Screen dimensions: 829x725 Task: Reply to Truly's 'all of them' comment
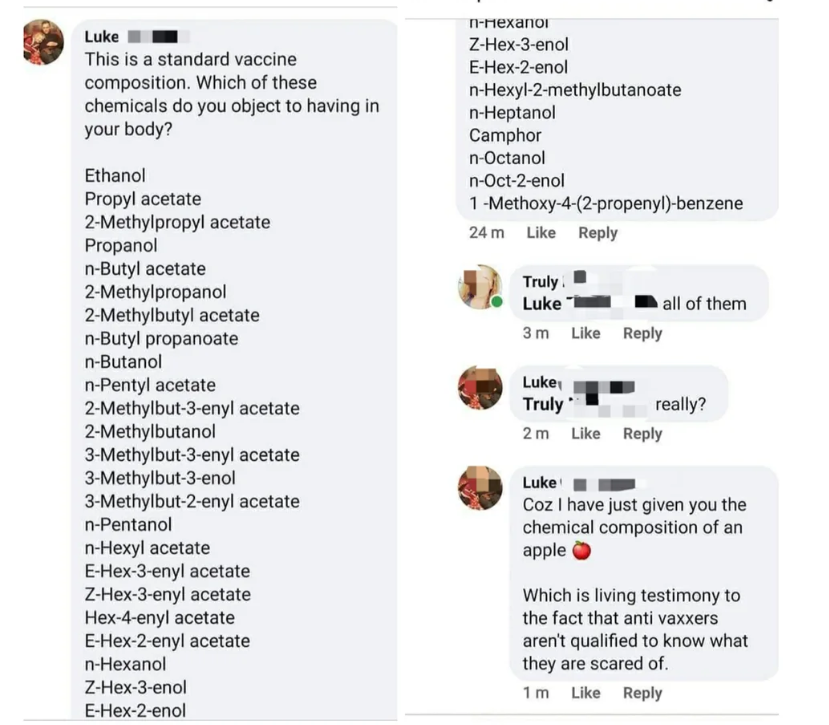(642, 333)
